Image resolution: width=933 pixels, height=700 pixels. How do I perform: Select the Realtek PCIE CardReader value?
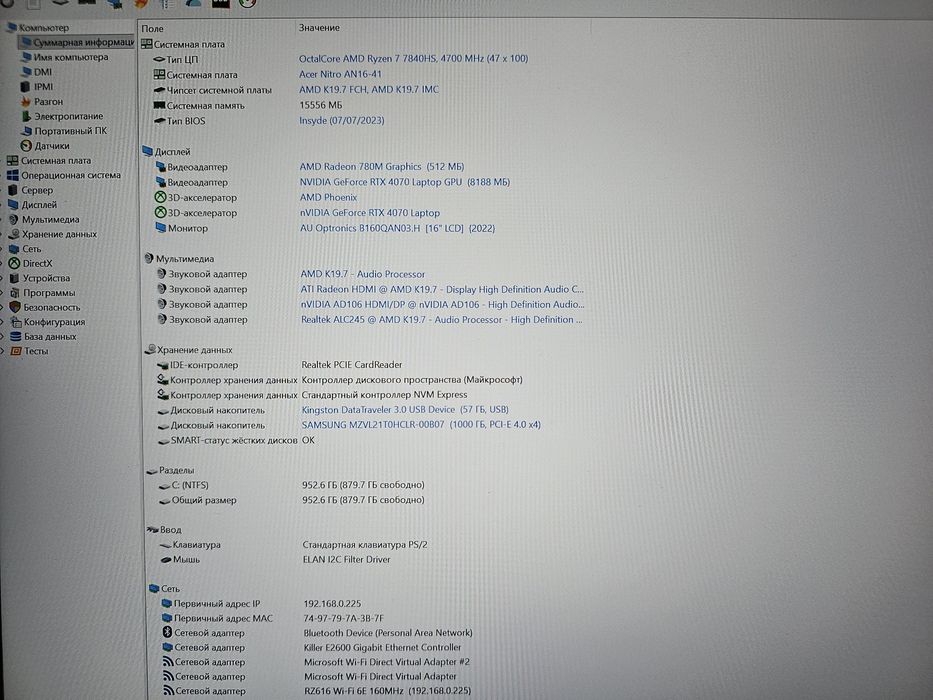pos(352,364)
